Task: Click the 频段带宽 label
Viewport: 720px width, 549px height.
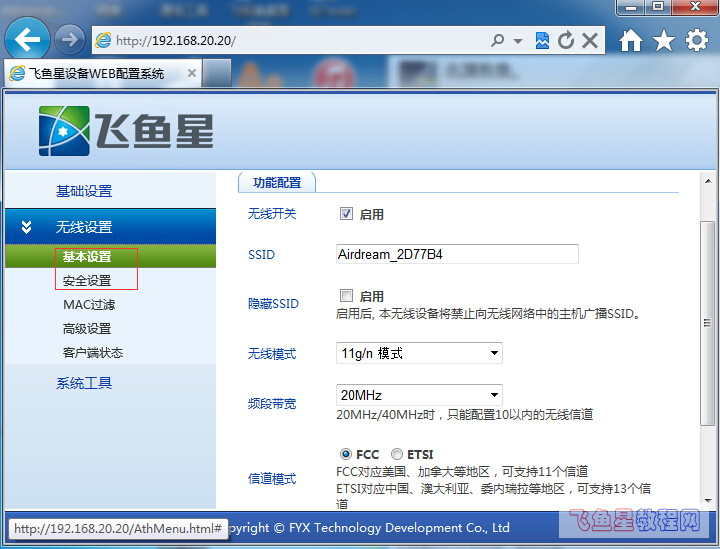Action: 272,403
